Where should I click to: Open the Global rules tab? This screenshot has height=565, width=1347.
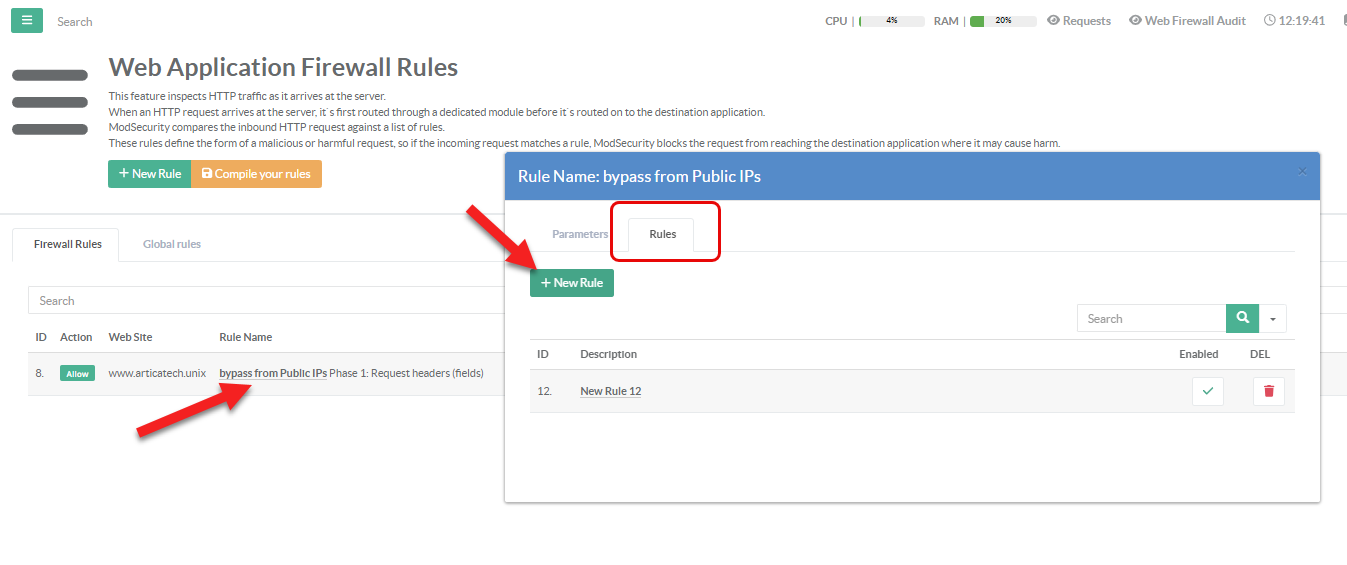click(171, 244)
